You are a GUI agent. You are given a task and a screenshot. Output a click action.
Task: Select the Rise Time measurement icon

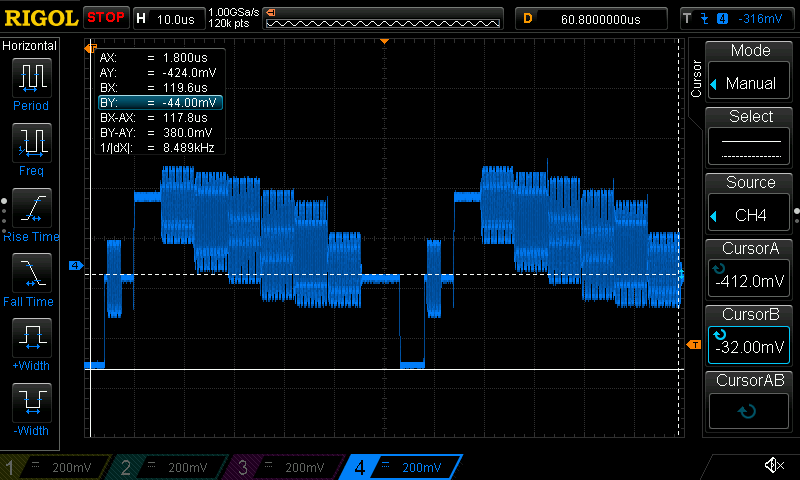(32, 208)
